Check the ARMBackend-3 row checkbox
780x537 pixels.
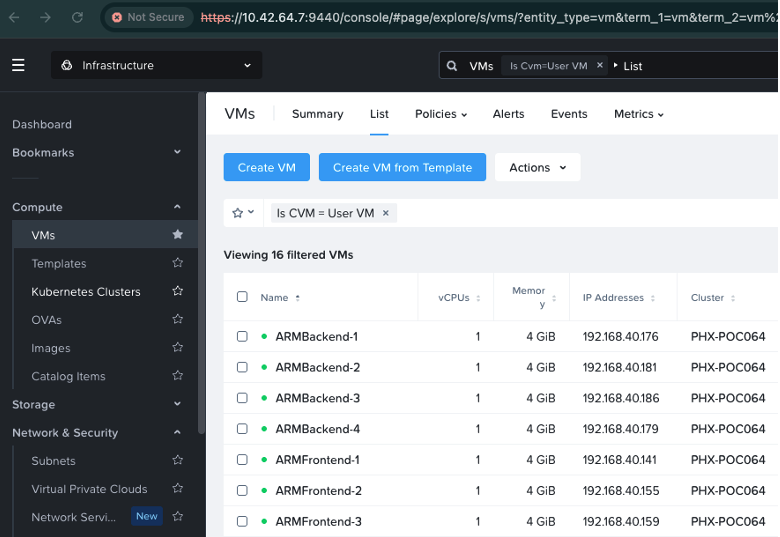coord(242,398)
